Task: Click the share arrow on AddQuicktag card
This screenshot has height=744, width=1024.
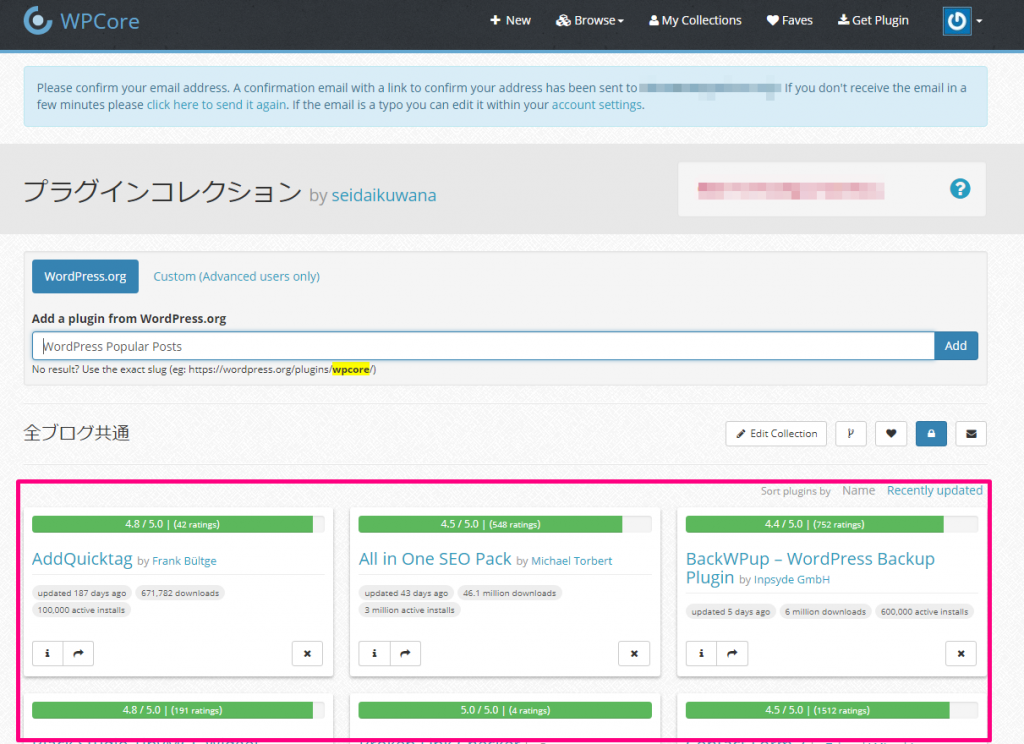Action: [78, 653]
